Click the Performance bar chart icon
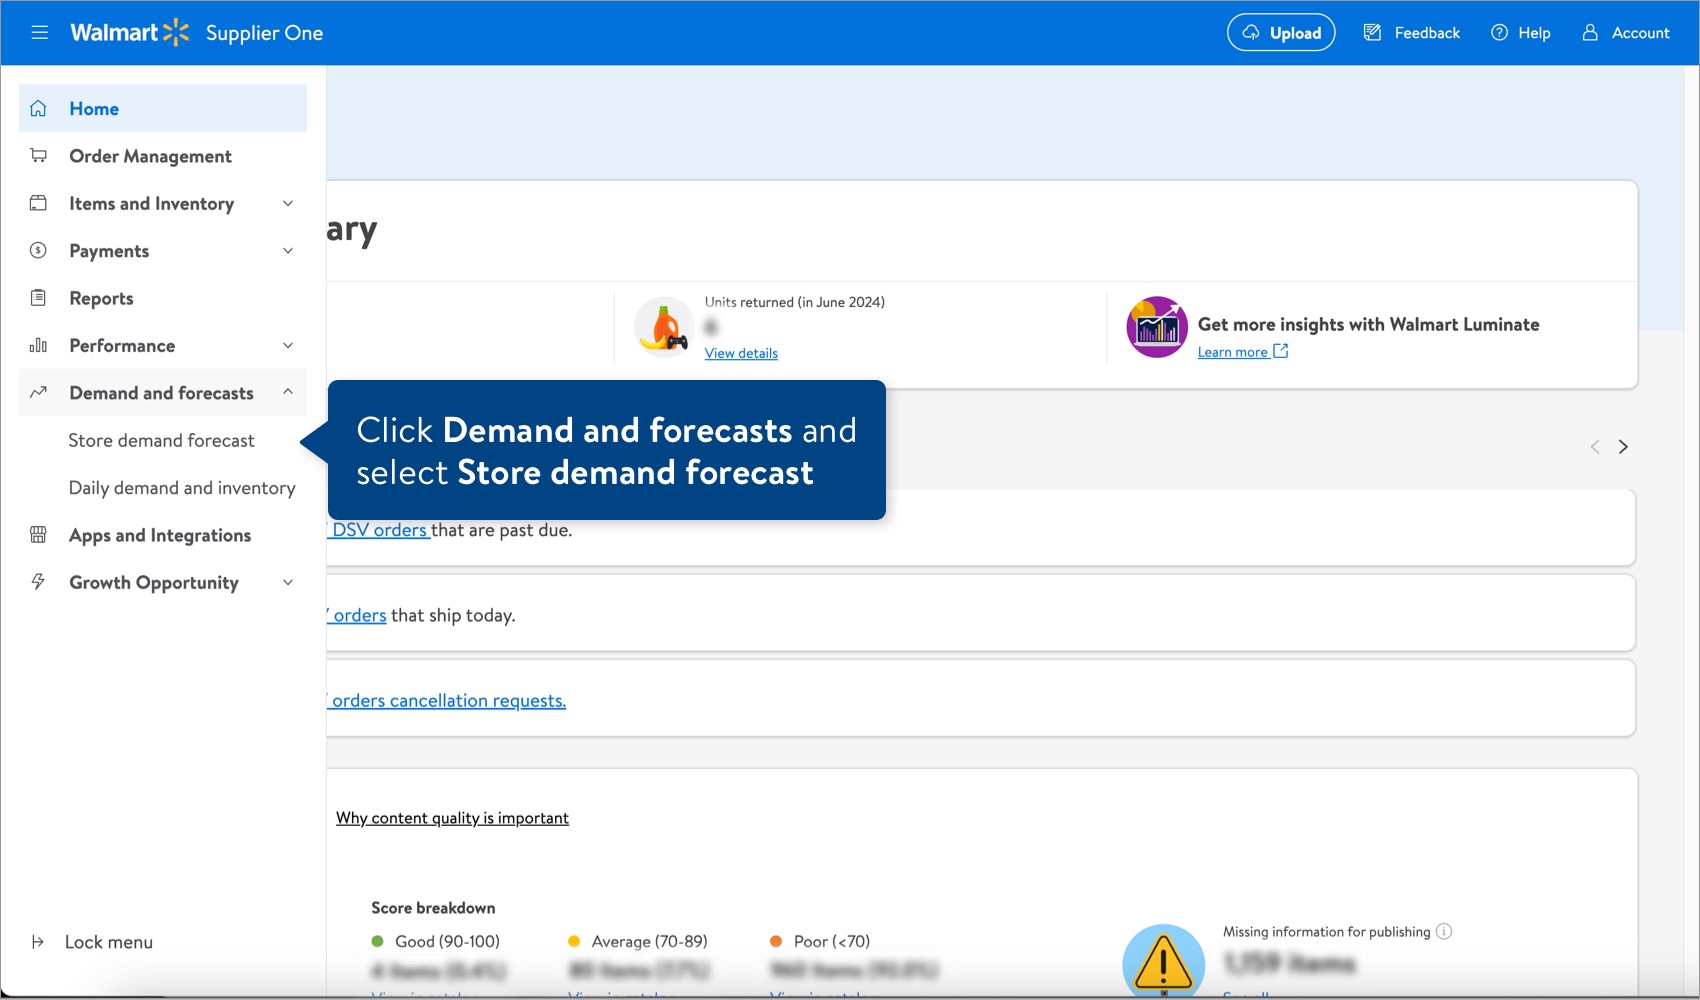This screenshot has height=1000, width=1700. [38, 345]
